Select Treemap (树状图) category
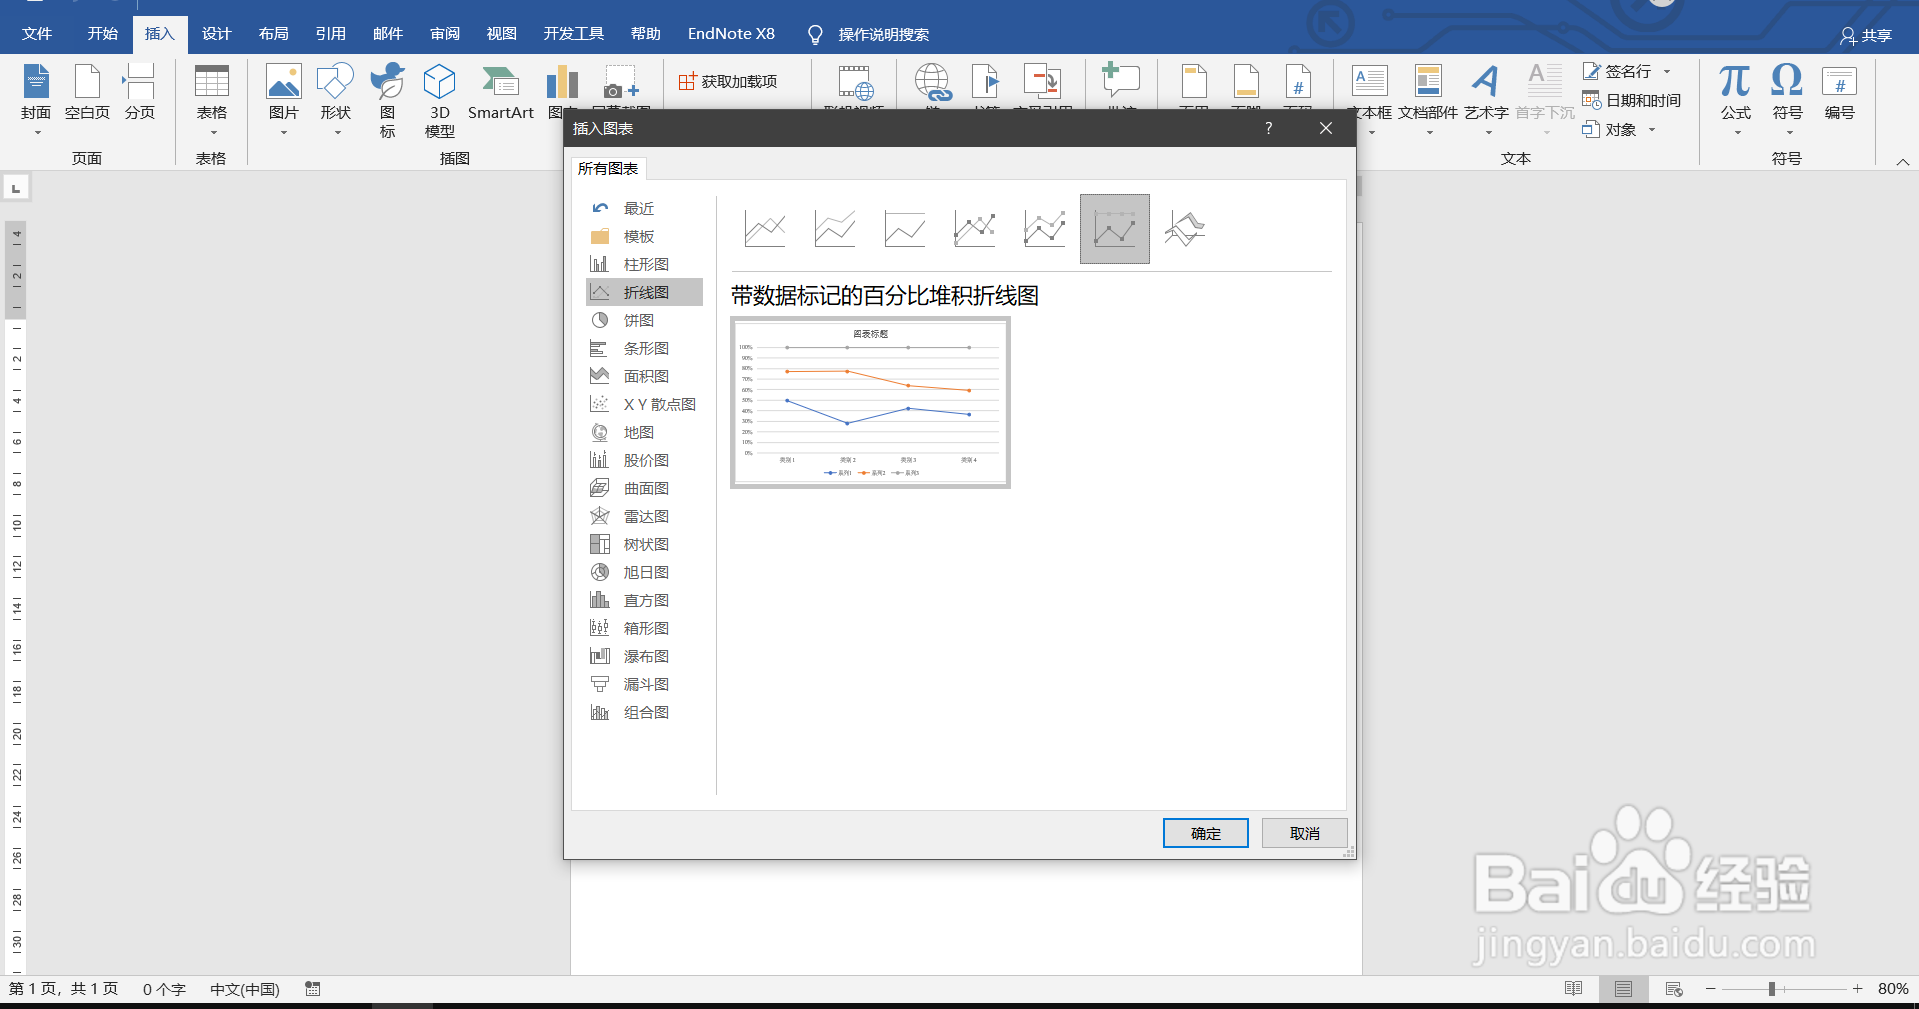 644,544
